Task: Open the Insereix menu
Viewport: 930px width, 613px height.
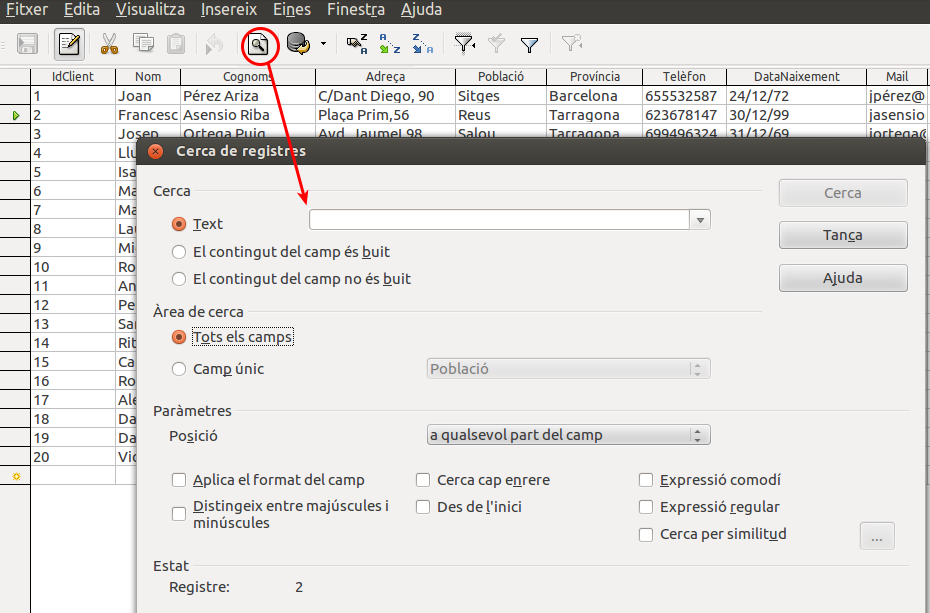Action: 229,10
